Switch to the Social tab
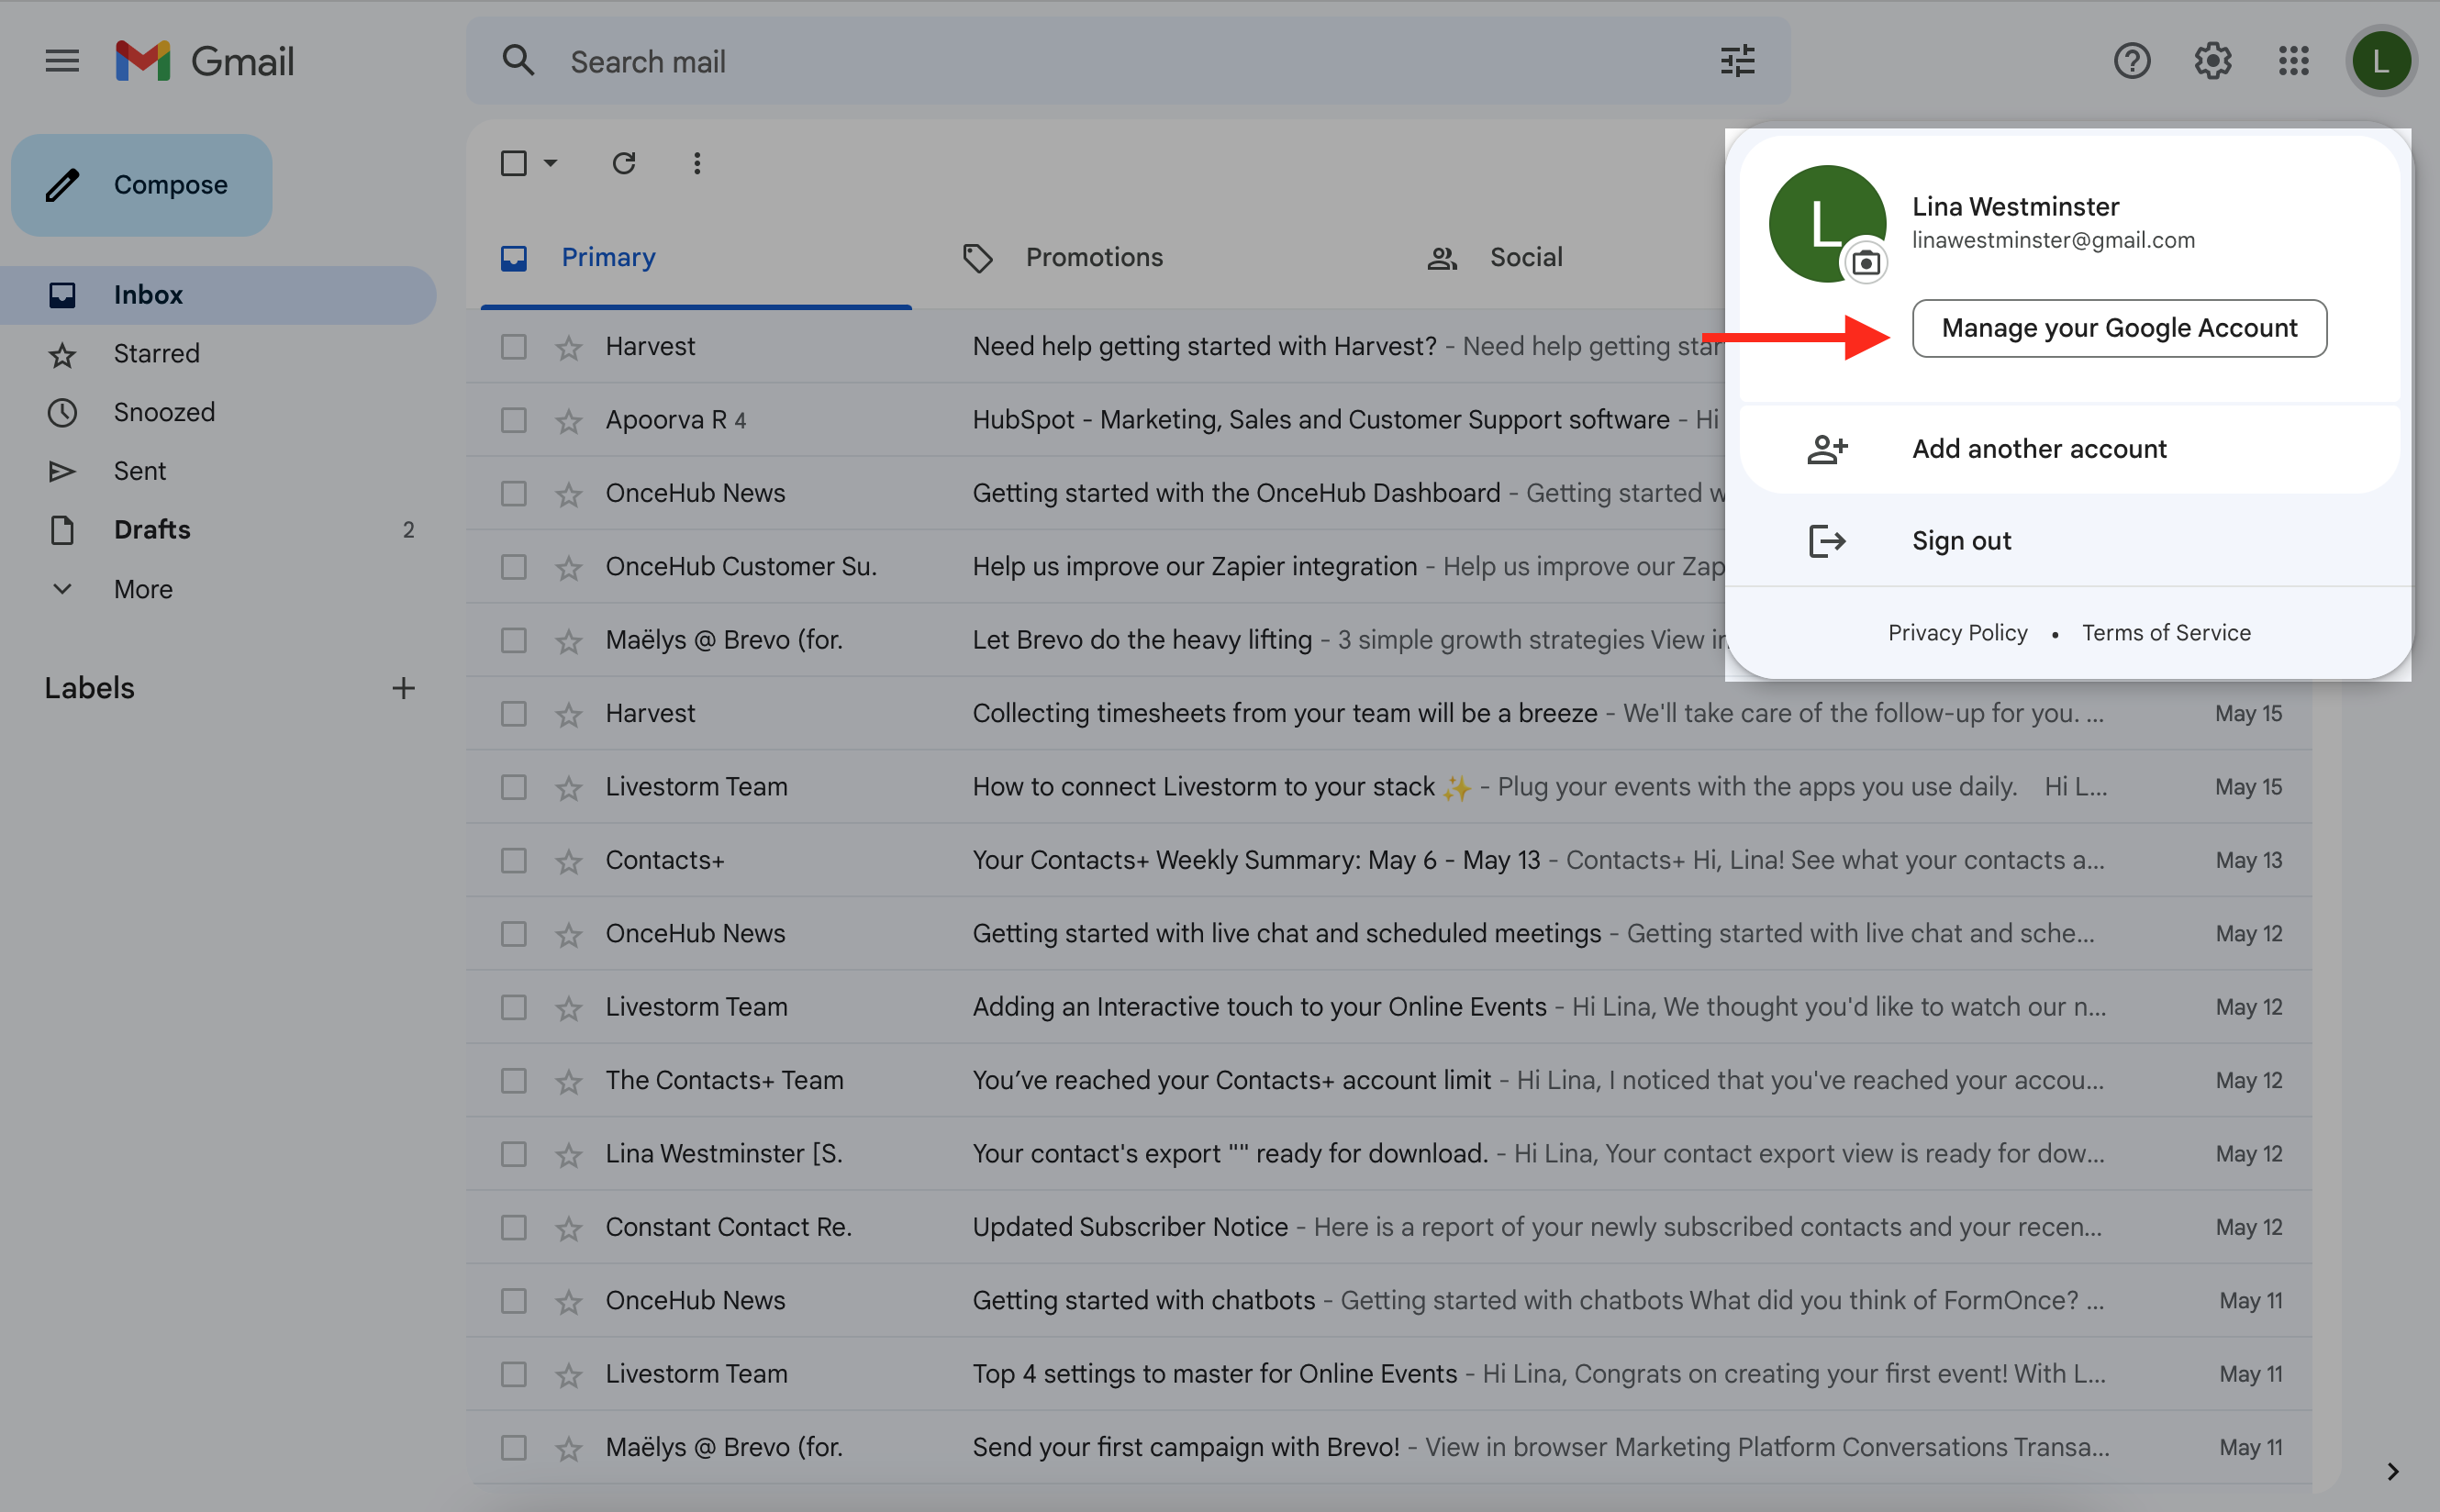2440x1512 pixels. (1525, 257)
